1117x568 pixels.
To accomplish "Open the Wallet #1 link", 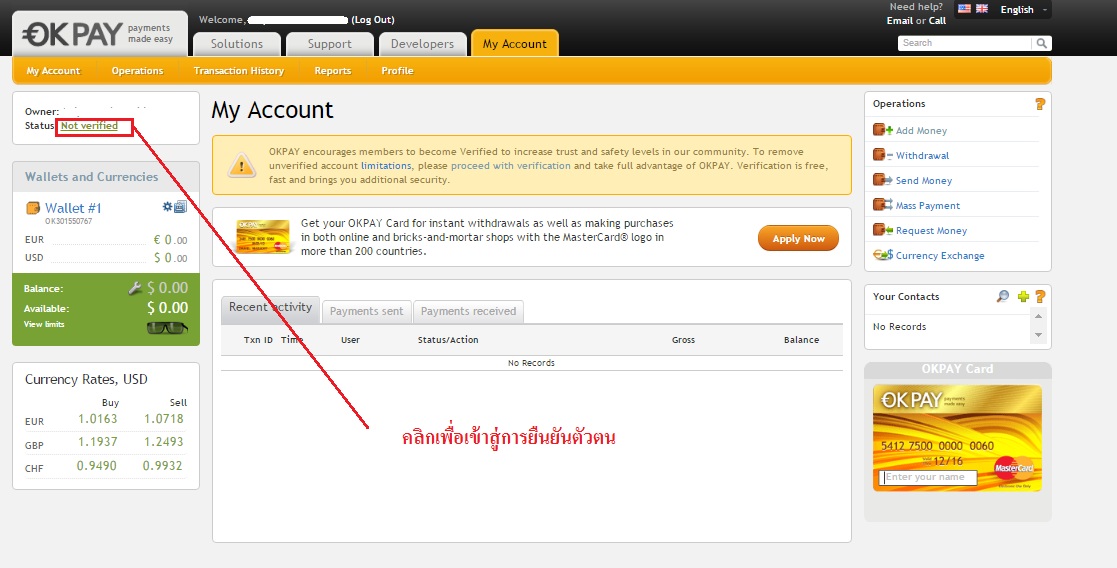I will click(x=73, y=208).
